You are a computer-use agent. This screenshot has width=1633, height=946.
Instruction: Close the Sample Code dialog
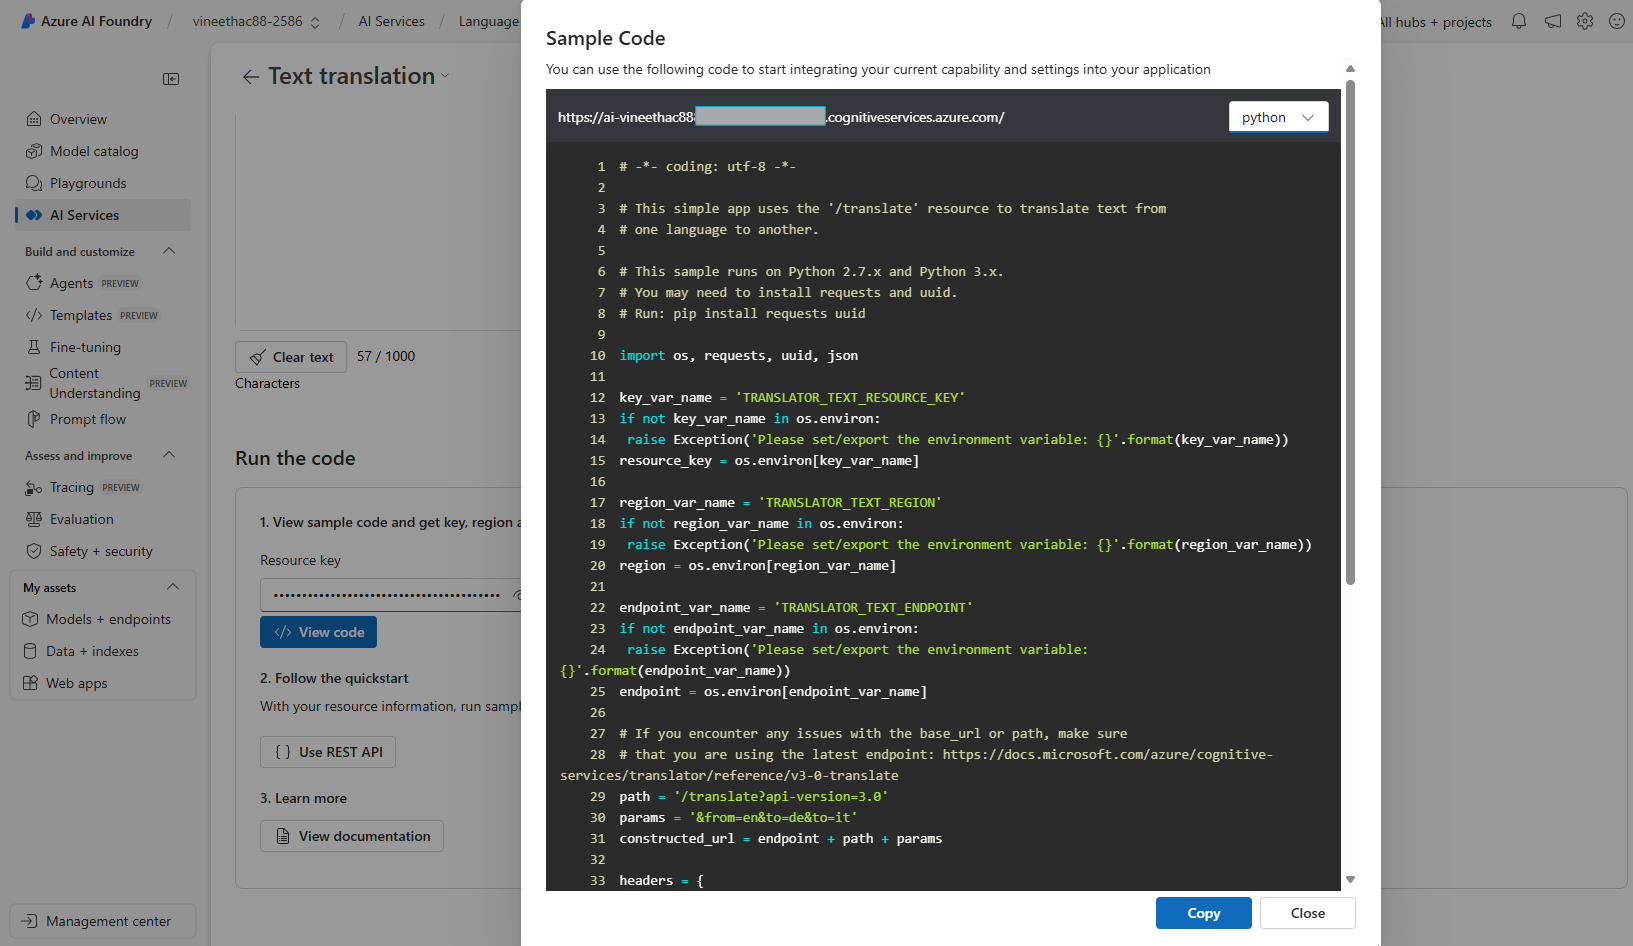1307,913
